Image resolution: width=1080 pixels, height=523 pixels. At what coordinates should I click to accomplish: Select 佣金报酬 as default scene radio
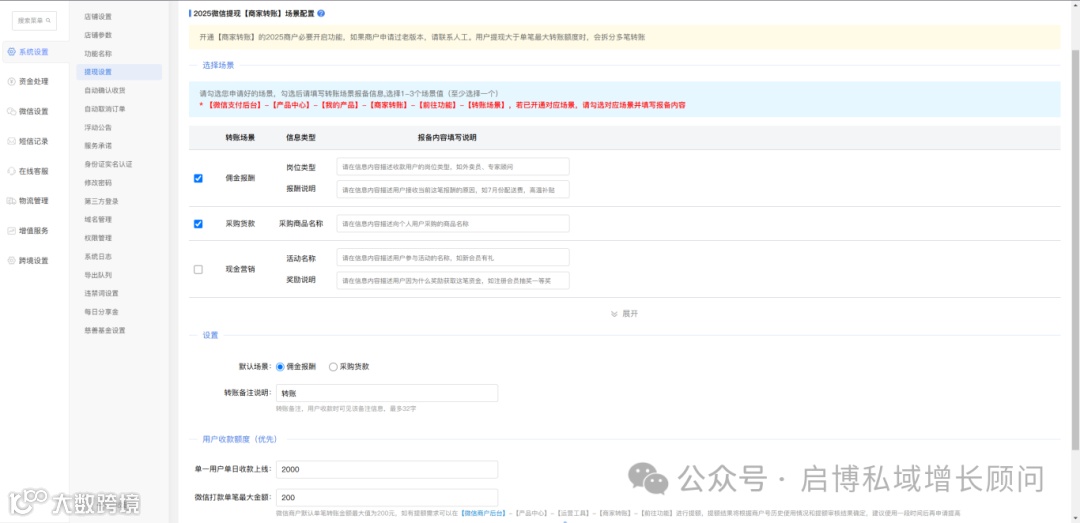tap(280, 367)
